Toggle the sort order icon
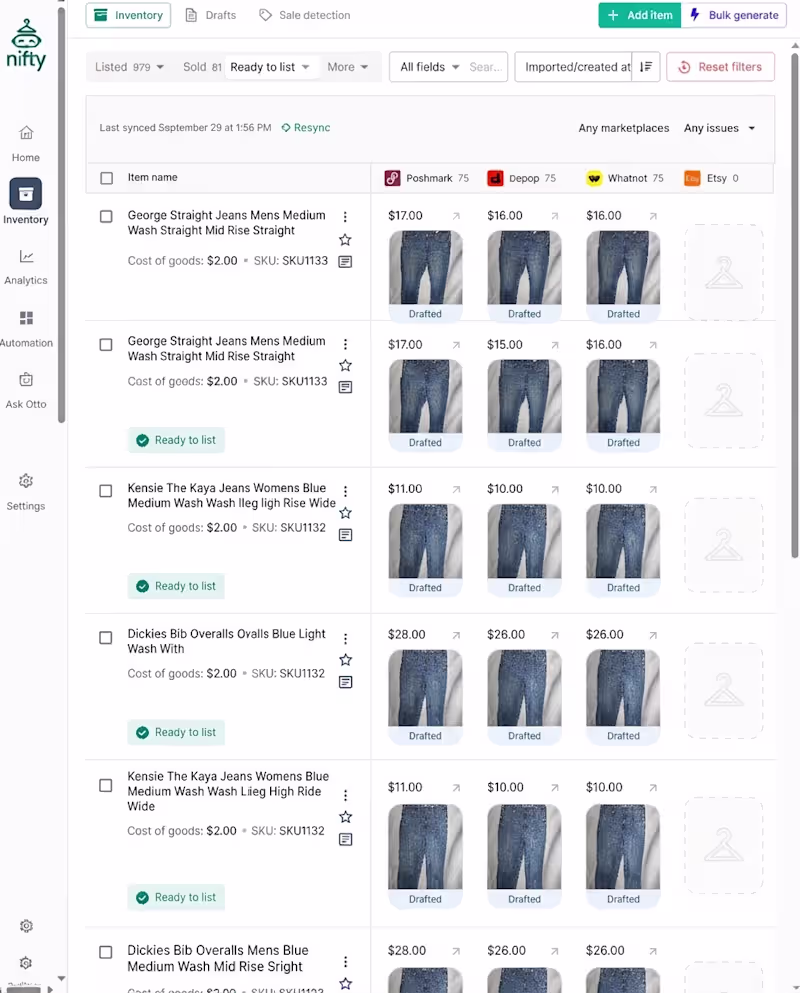This screenshot has width=800, height=993. click(645, 66)
